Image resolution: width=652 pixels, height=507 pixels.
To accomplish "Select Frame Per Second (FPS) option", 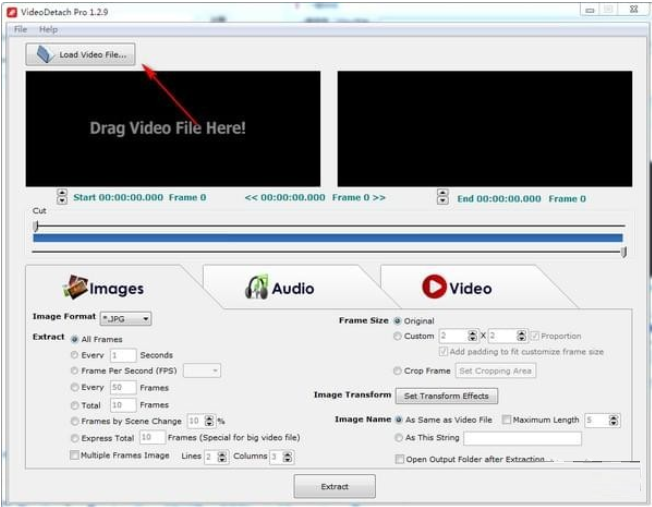I will 74,371.
